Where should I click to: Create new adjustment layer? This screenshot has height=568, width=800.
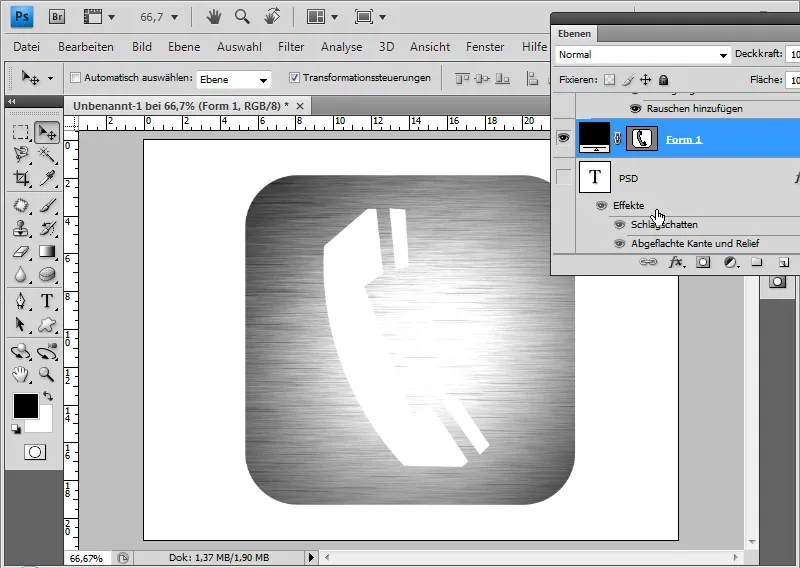731,262
